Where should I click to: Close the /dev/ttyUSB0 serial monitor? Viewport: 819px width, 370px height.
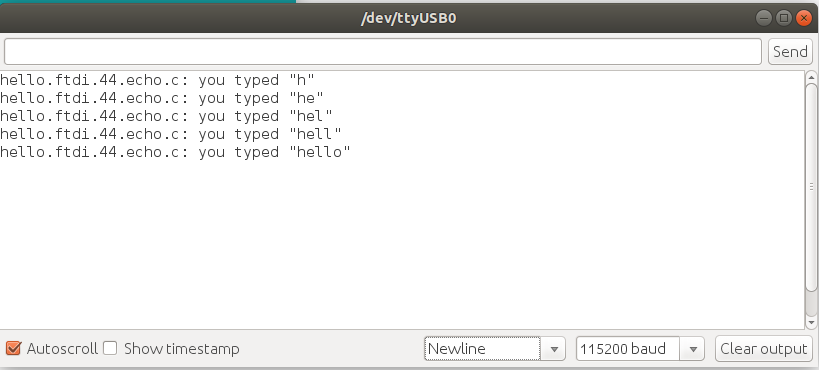click(803, 19)
